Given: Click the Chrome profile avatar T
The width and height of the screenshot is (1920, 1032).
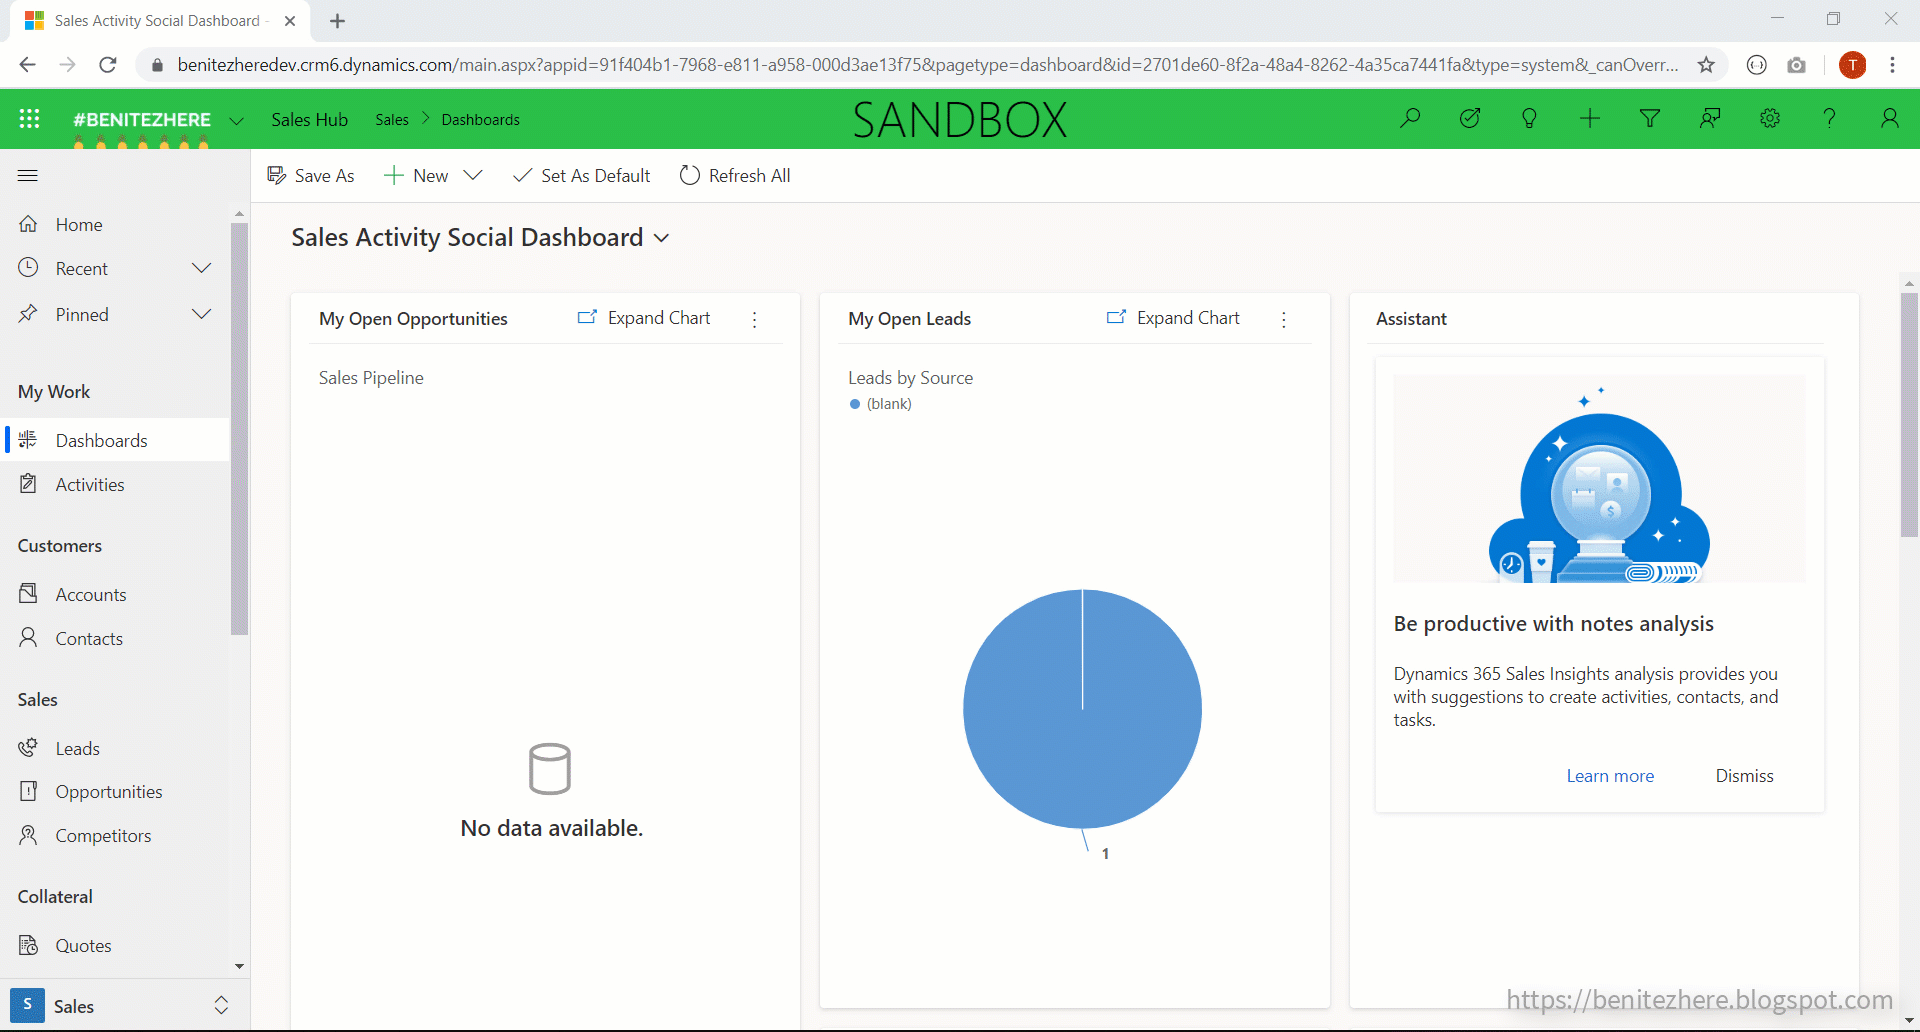Looking at the screenshot, I should (1852, 65).
